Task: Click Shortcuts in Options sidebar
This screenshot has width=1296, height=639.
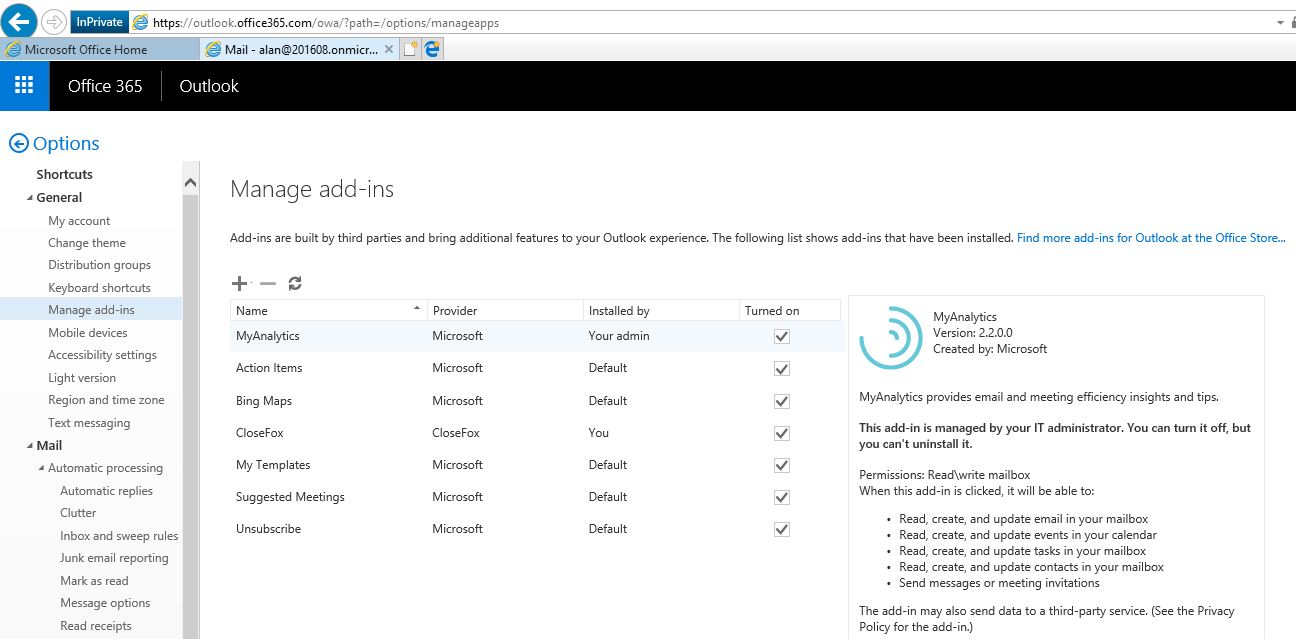Action: (64, 174)
